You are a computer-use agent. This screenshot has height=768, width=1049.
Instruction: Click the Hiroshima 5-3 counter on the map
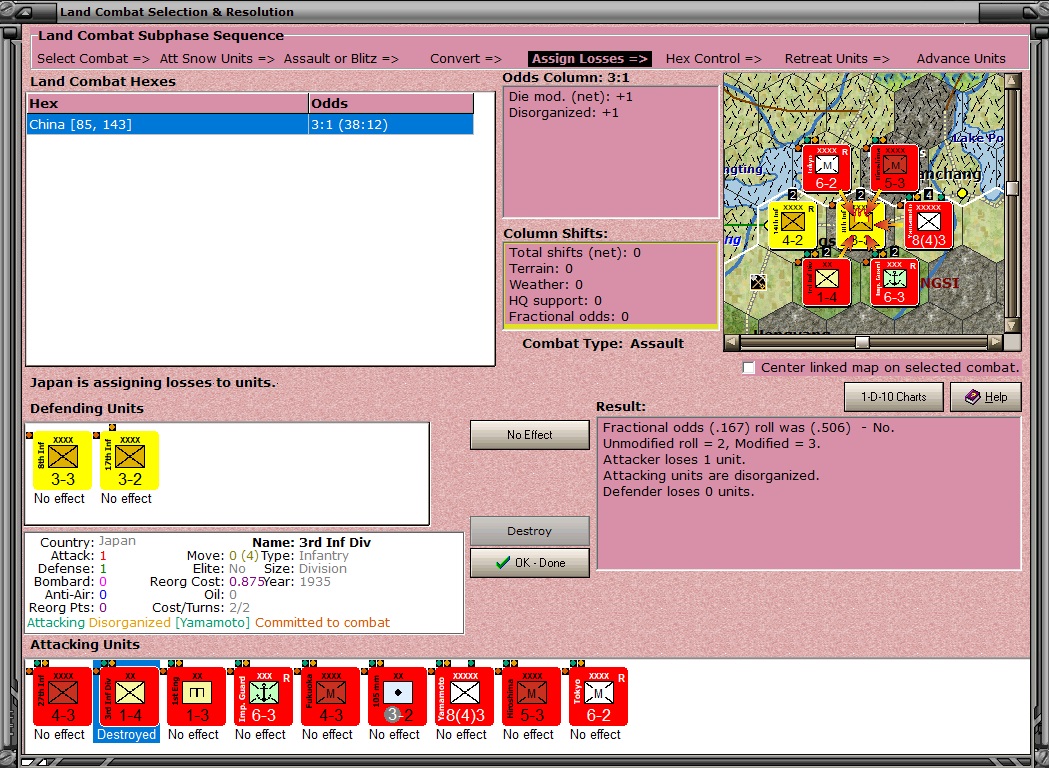click(x=894, y=168)
